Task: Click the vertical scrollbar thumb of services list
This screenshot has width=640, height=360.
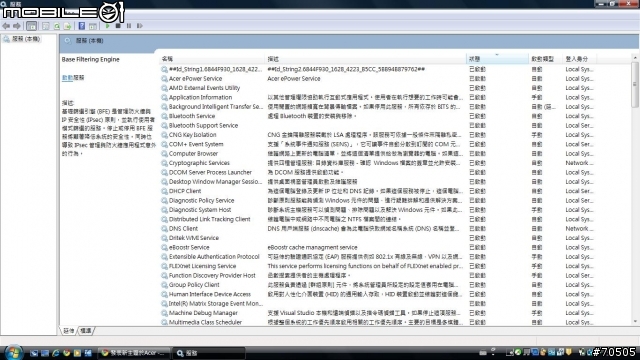Action: point(635,85)
